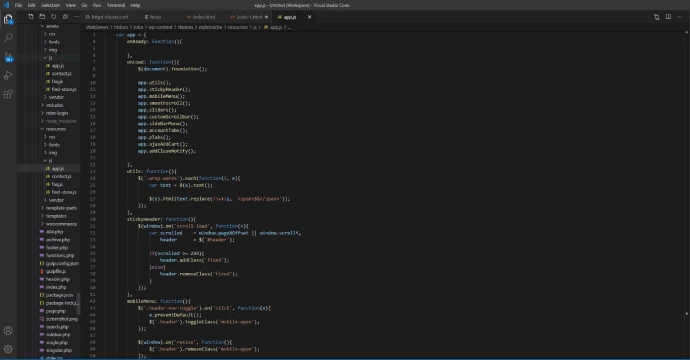
Task: Click the Visual Studio Code logo icon
Action: click(6, 5)
